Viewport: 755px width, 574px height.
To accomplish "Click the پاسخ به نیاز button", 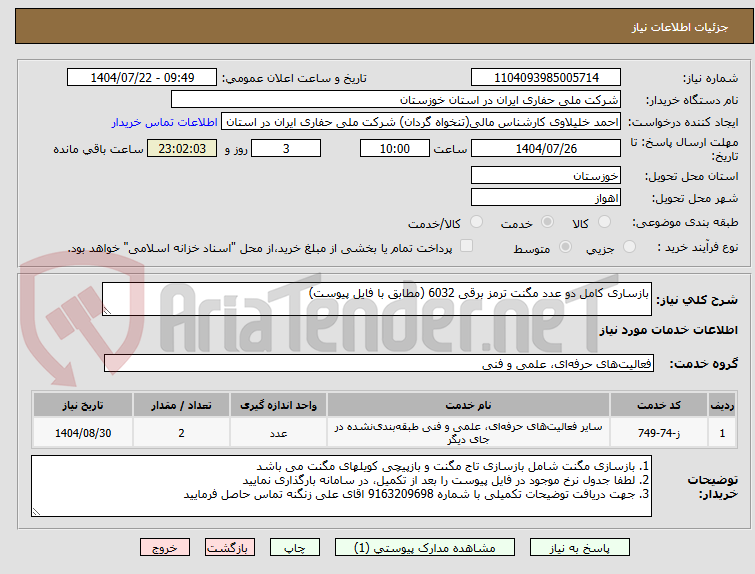I will tap(580, 548).
